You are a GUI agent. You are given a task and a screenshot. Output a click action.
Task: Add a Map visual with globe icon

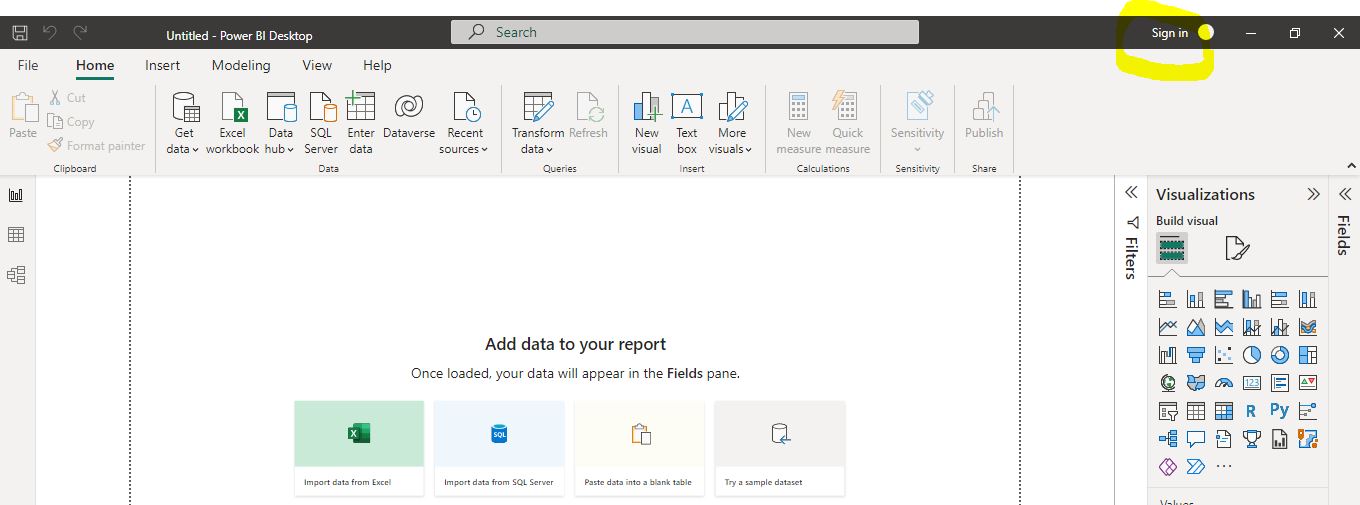pyautogui.click(x=1167, y=382)
